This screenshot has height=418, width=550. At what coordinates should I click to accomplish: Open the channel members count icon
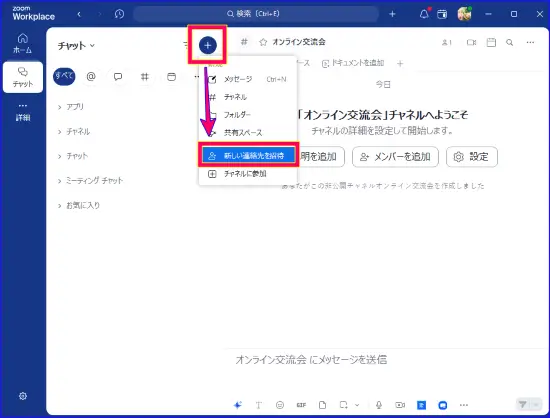[447, 42]
